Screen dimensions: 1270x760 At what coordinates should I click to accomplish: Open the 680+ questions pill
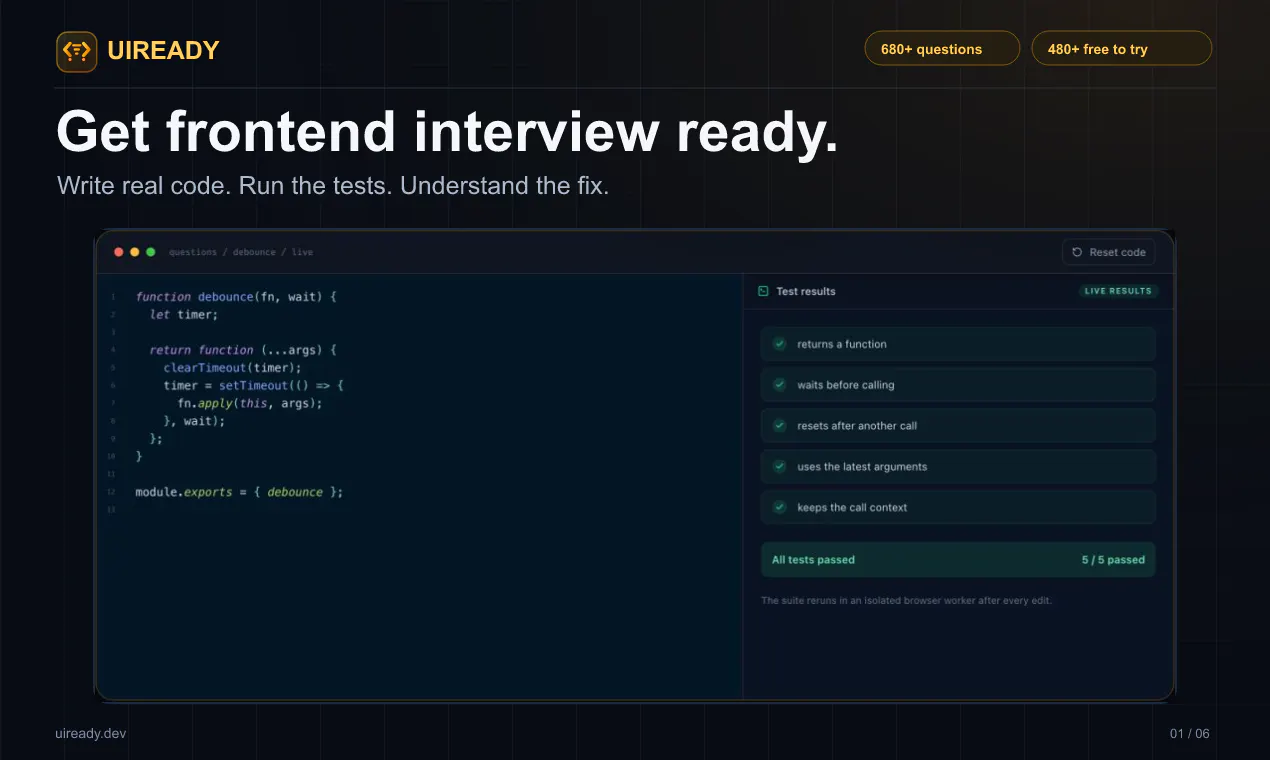tap(942, 49)
